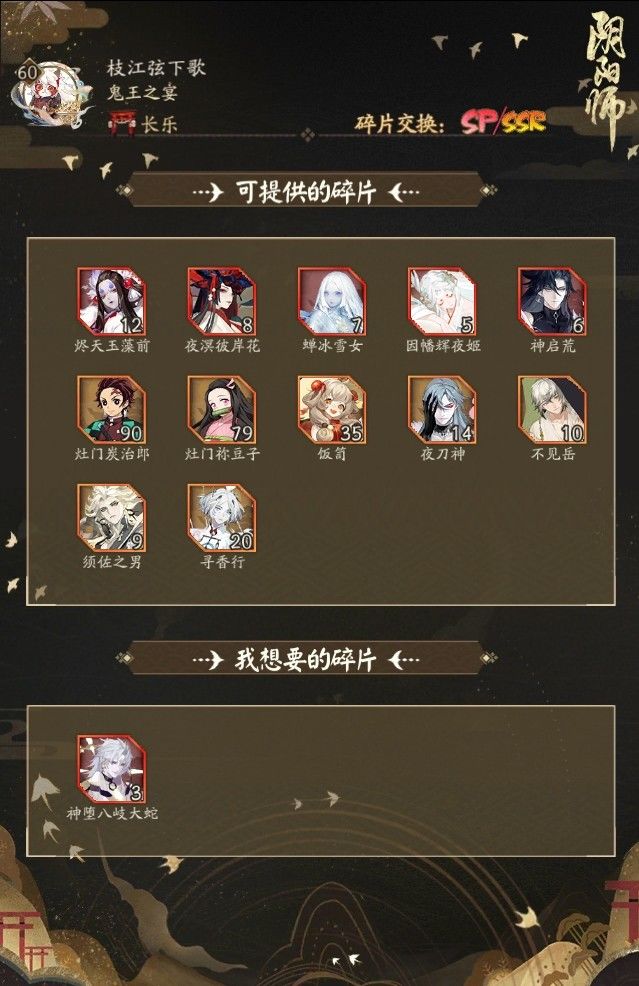Click the 长乐 server label

click(x=159, y=124)
